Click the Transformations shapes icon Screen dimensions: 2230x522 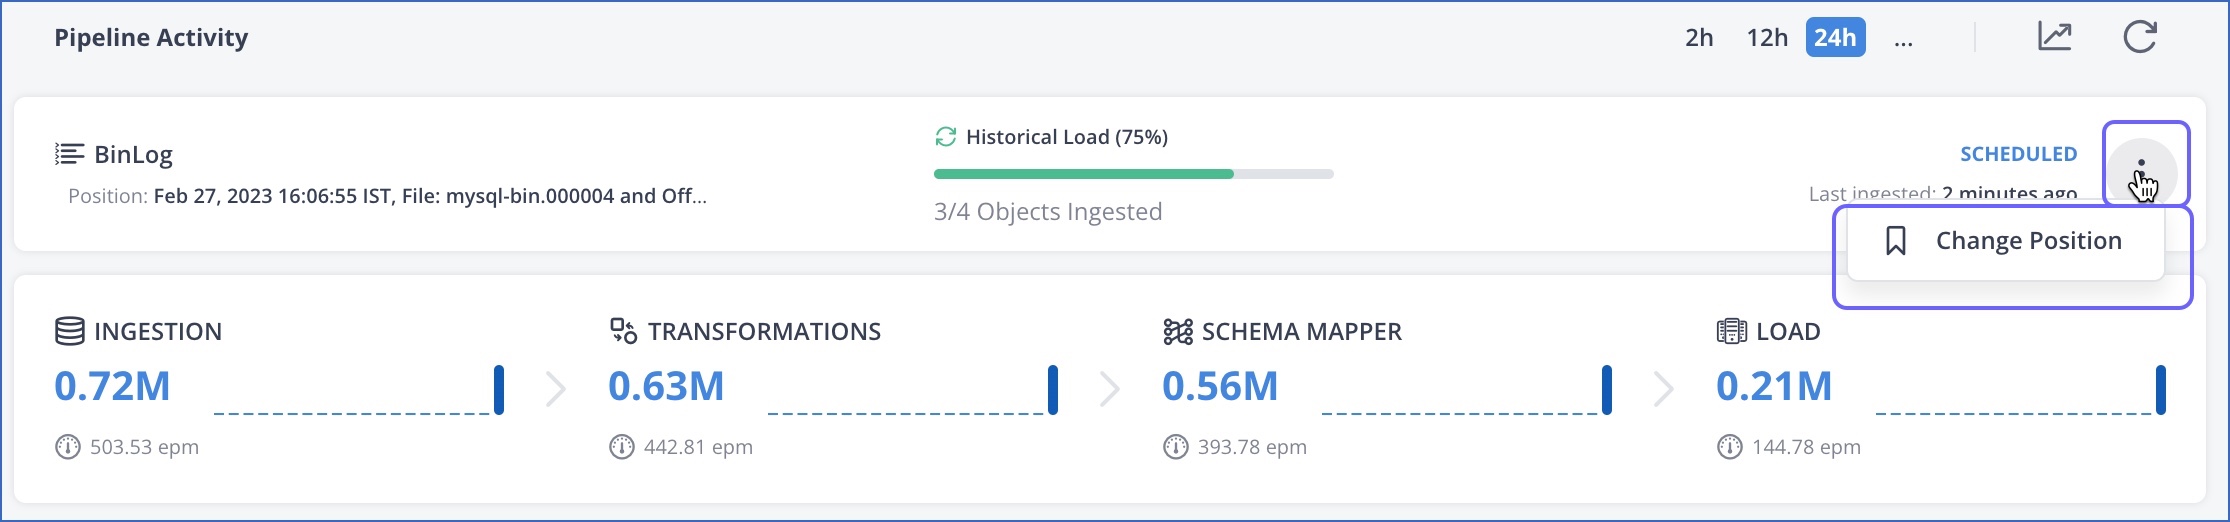[x=623, y=331]
